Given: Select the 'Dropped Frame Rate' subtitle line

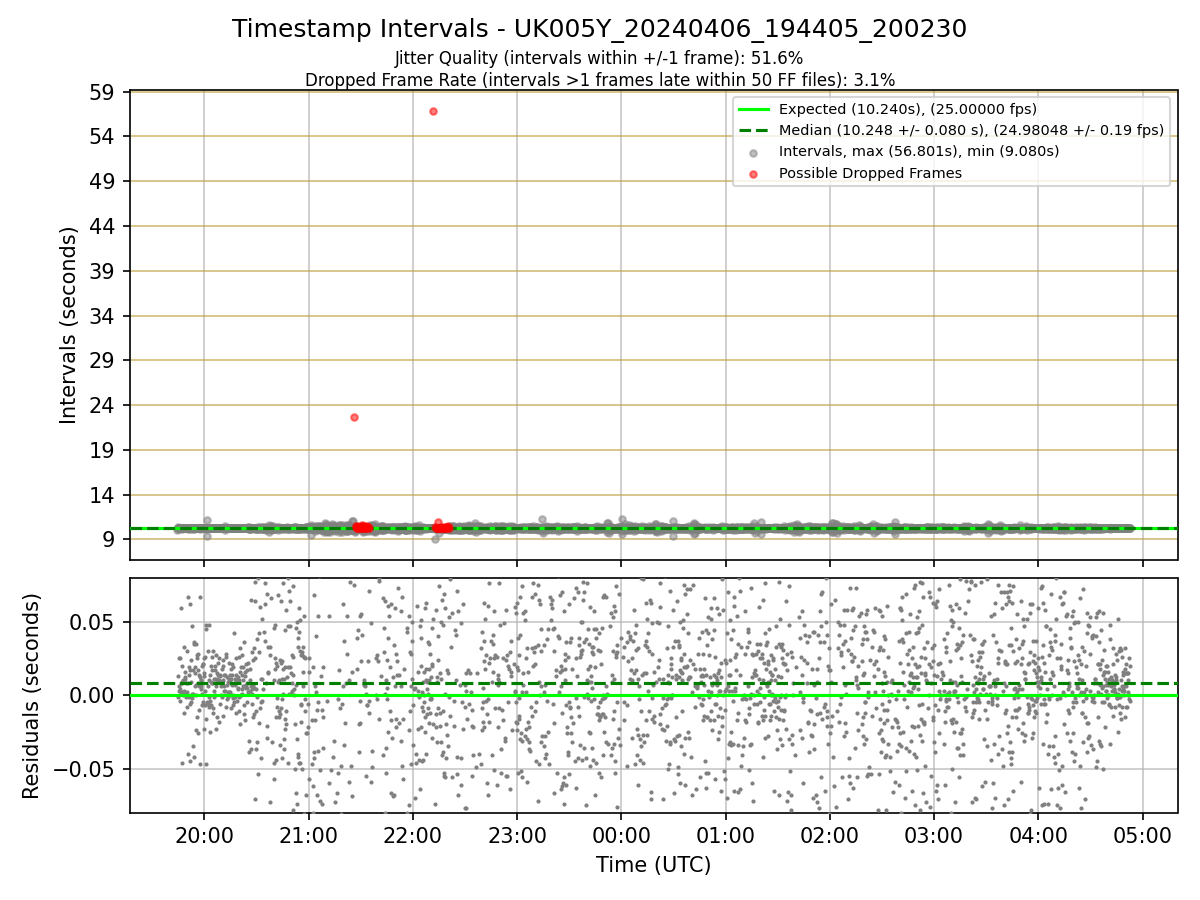Looking at the screenshot, I should pos(599,80).
